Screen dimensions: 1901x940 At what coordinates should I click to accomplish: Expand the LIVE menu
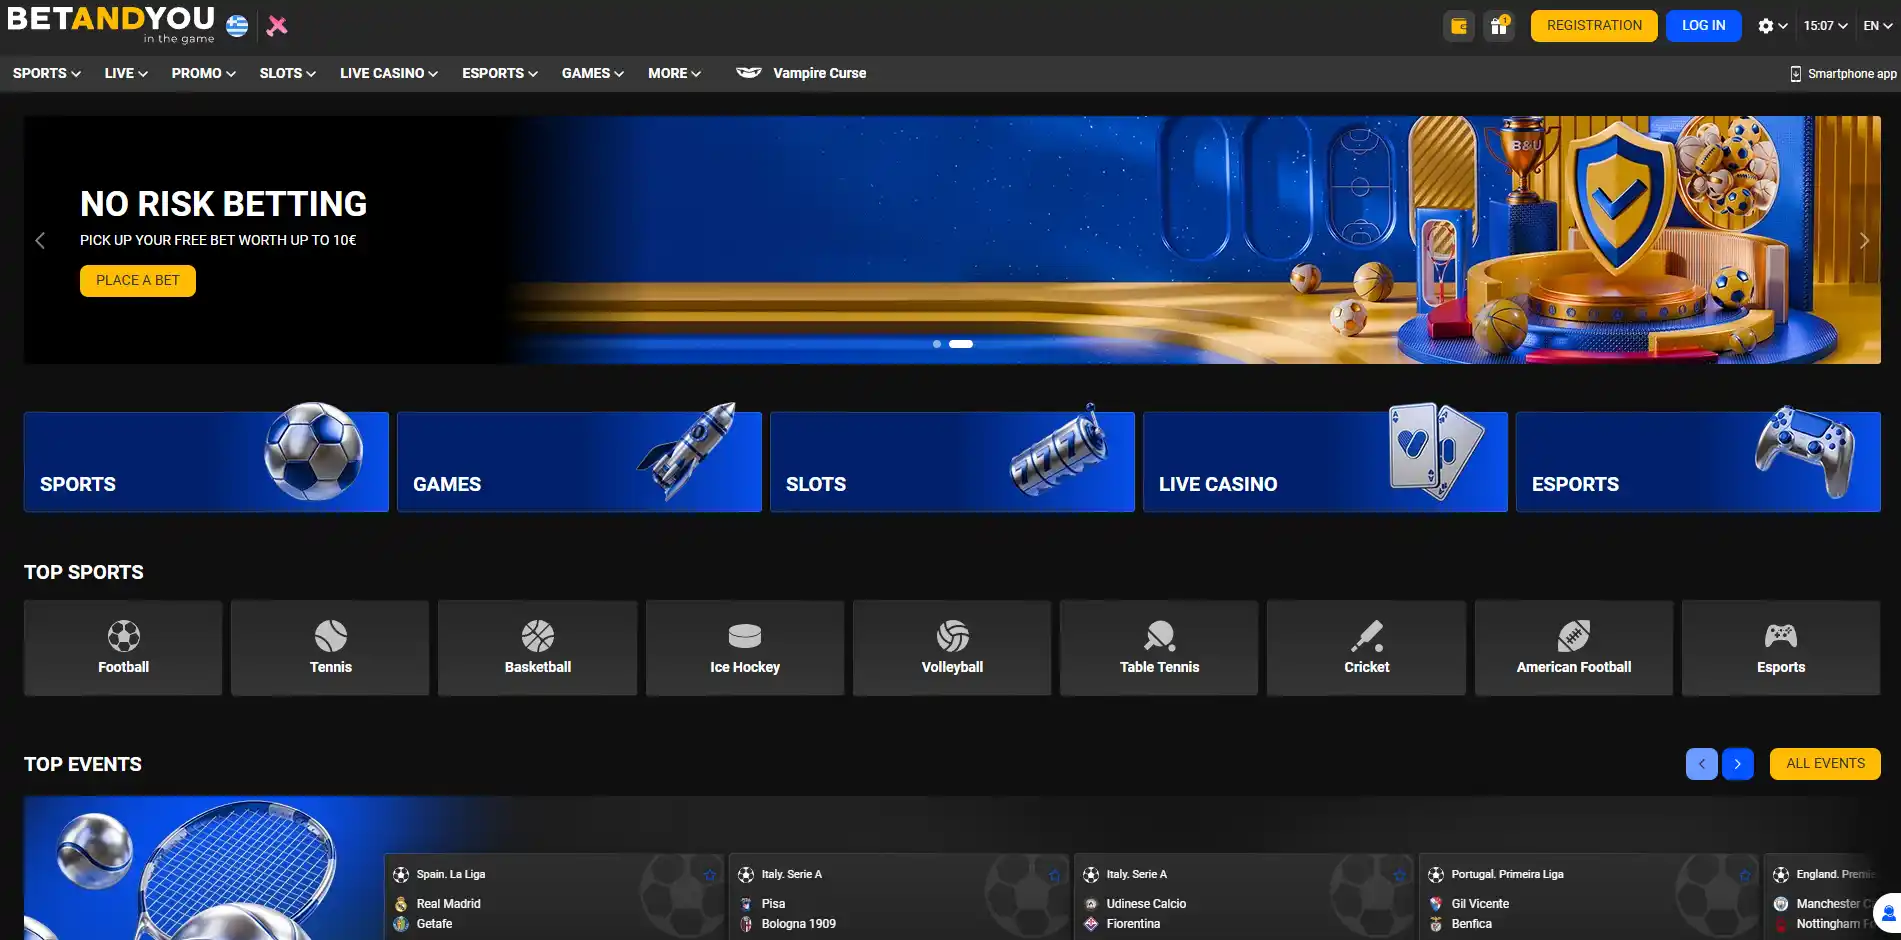pyautogui.click(x=126, y=73)
